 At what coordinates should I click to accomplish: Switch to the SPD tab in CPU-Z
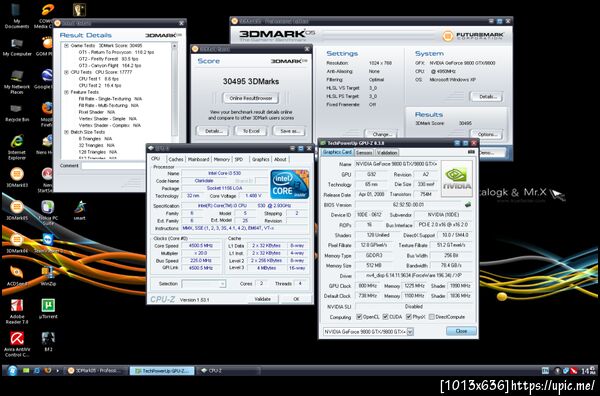point(239,159)
